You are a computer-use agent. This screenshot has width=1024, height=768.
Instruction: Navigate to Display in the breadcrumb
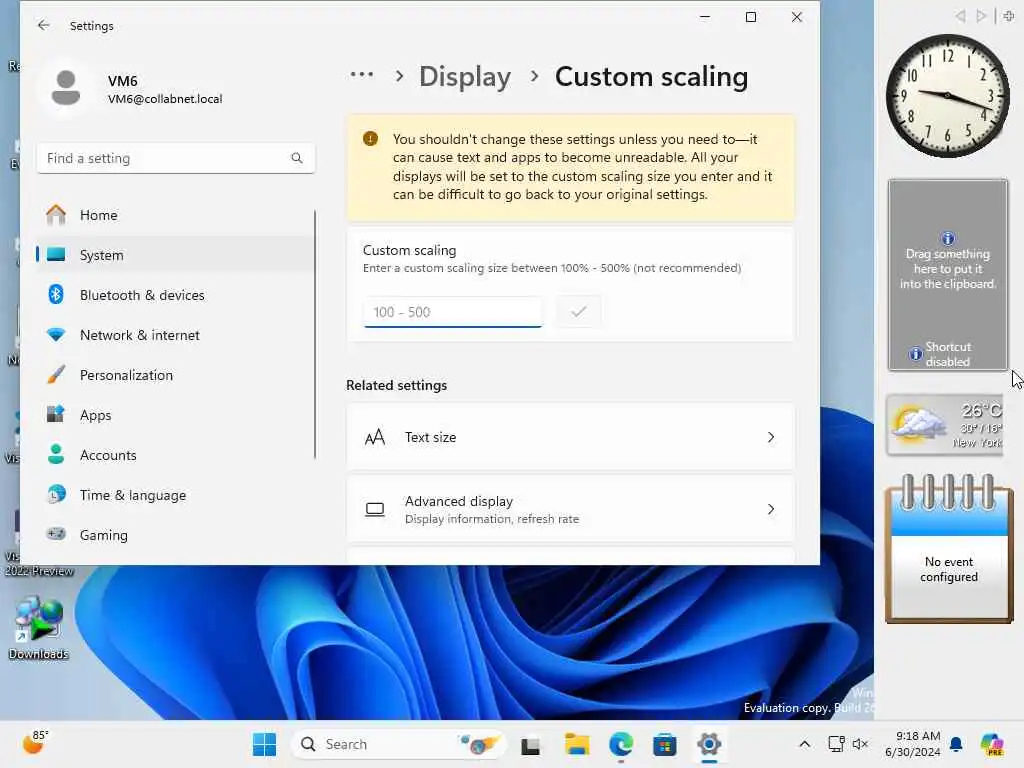coord(465,76)
